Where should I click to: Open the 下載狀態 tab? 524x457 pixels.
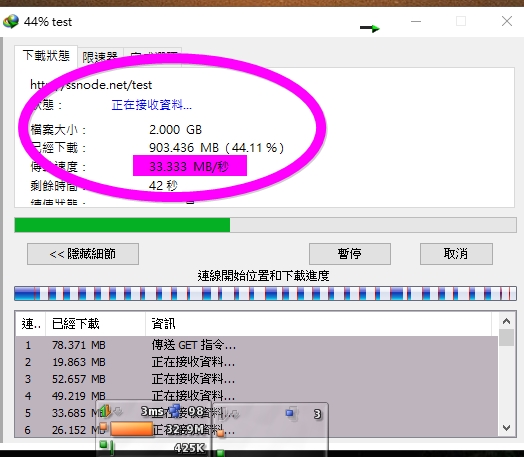pyautogui.click(x=46, y=55)
